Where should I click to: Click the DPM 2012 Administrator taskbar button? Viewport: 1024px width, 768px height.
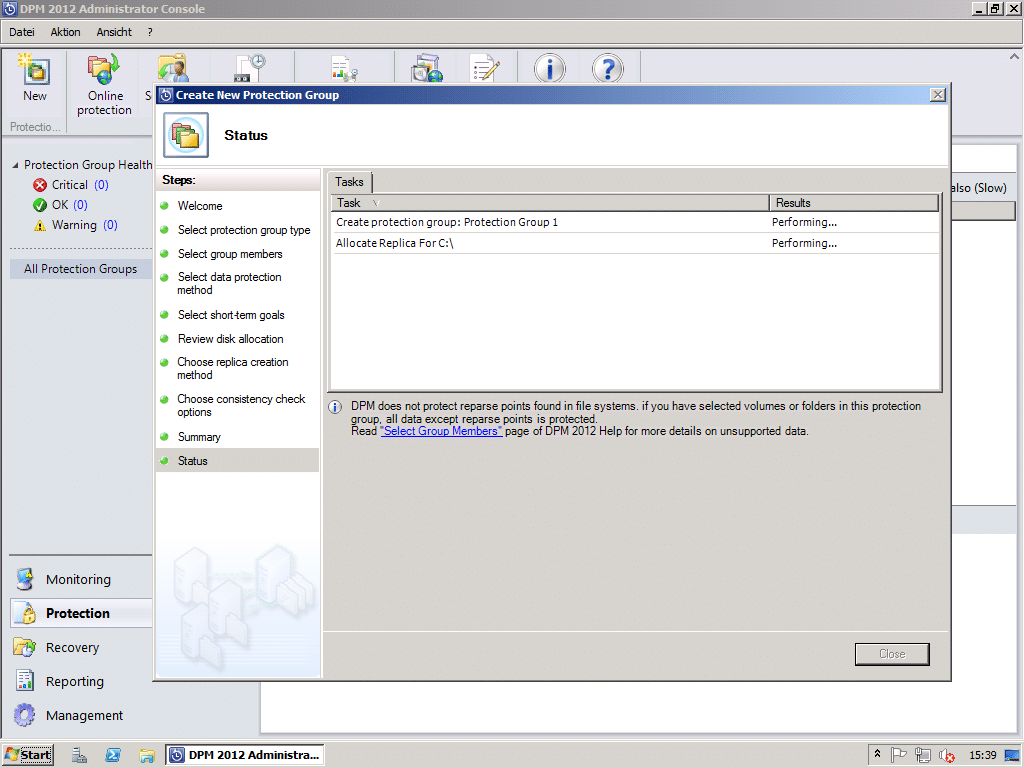pos(245,755)
